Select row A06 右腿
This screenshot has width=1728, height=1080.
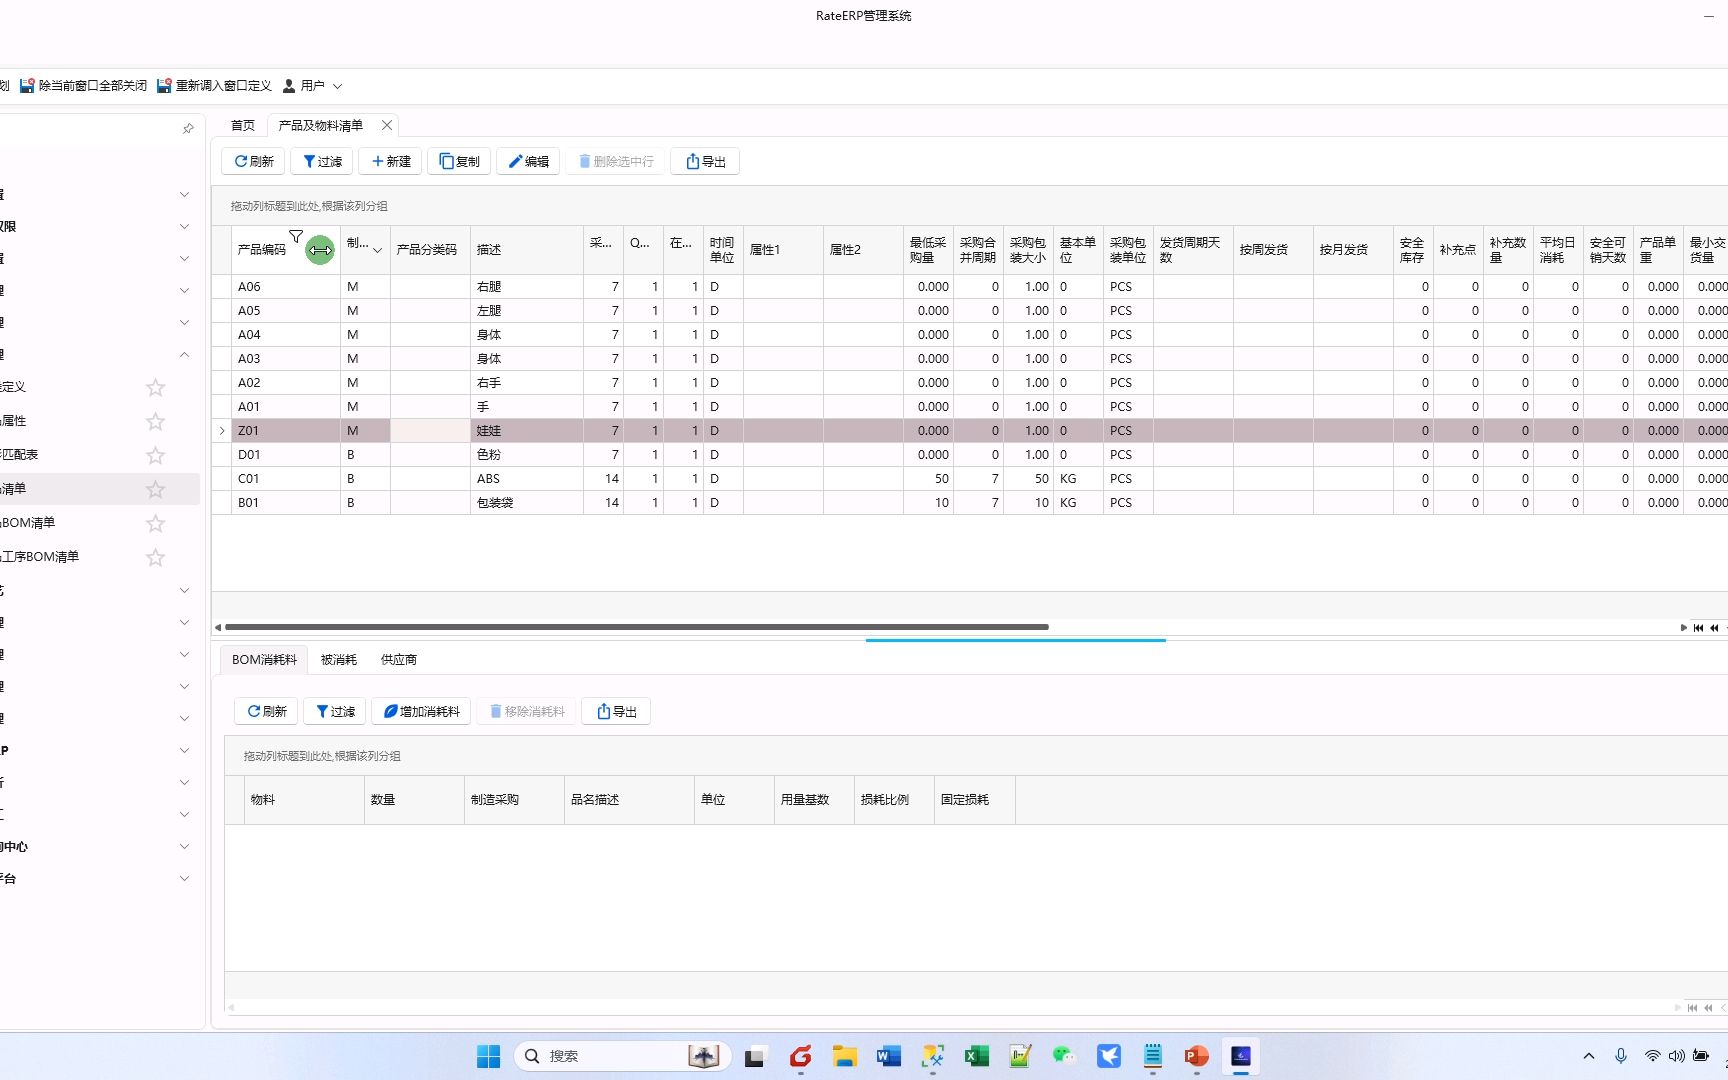[970, 287]
